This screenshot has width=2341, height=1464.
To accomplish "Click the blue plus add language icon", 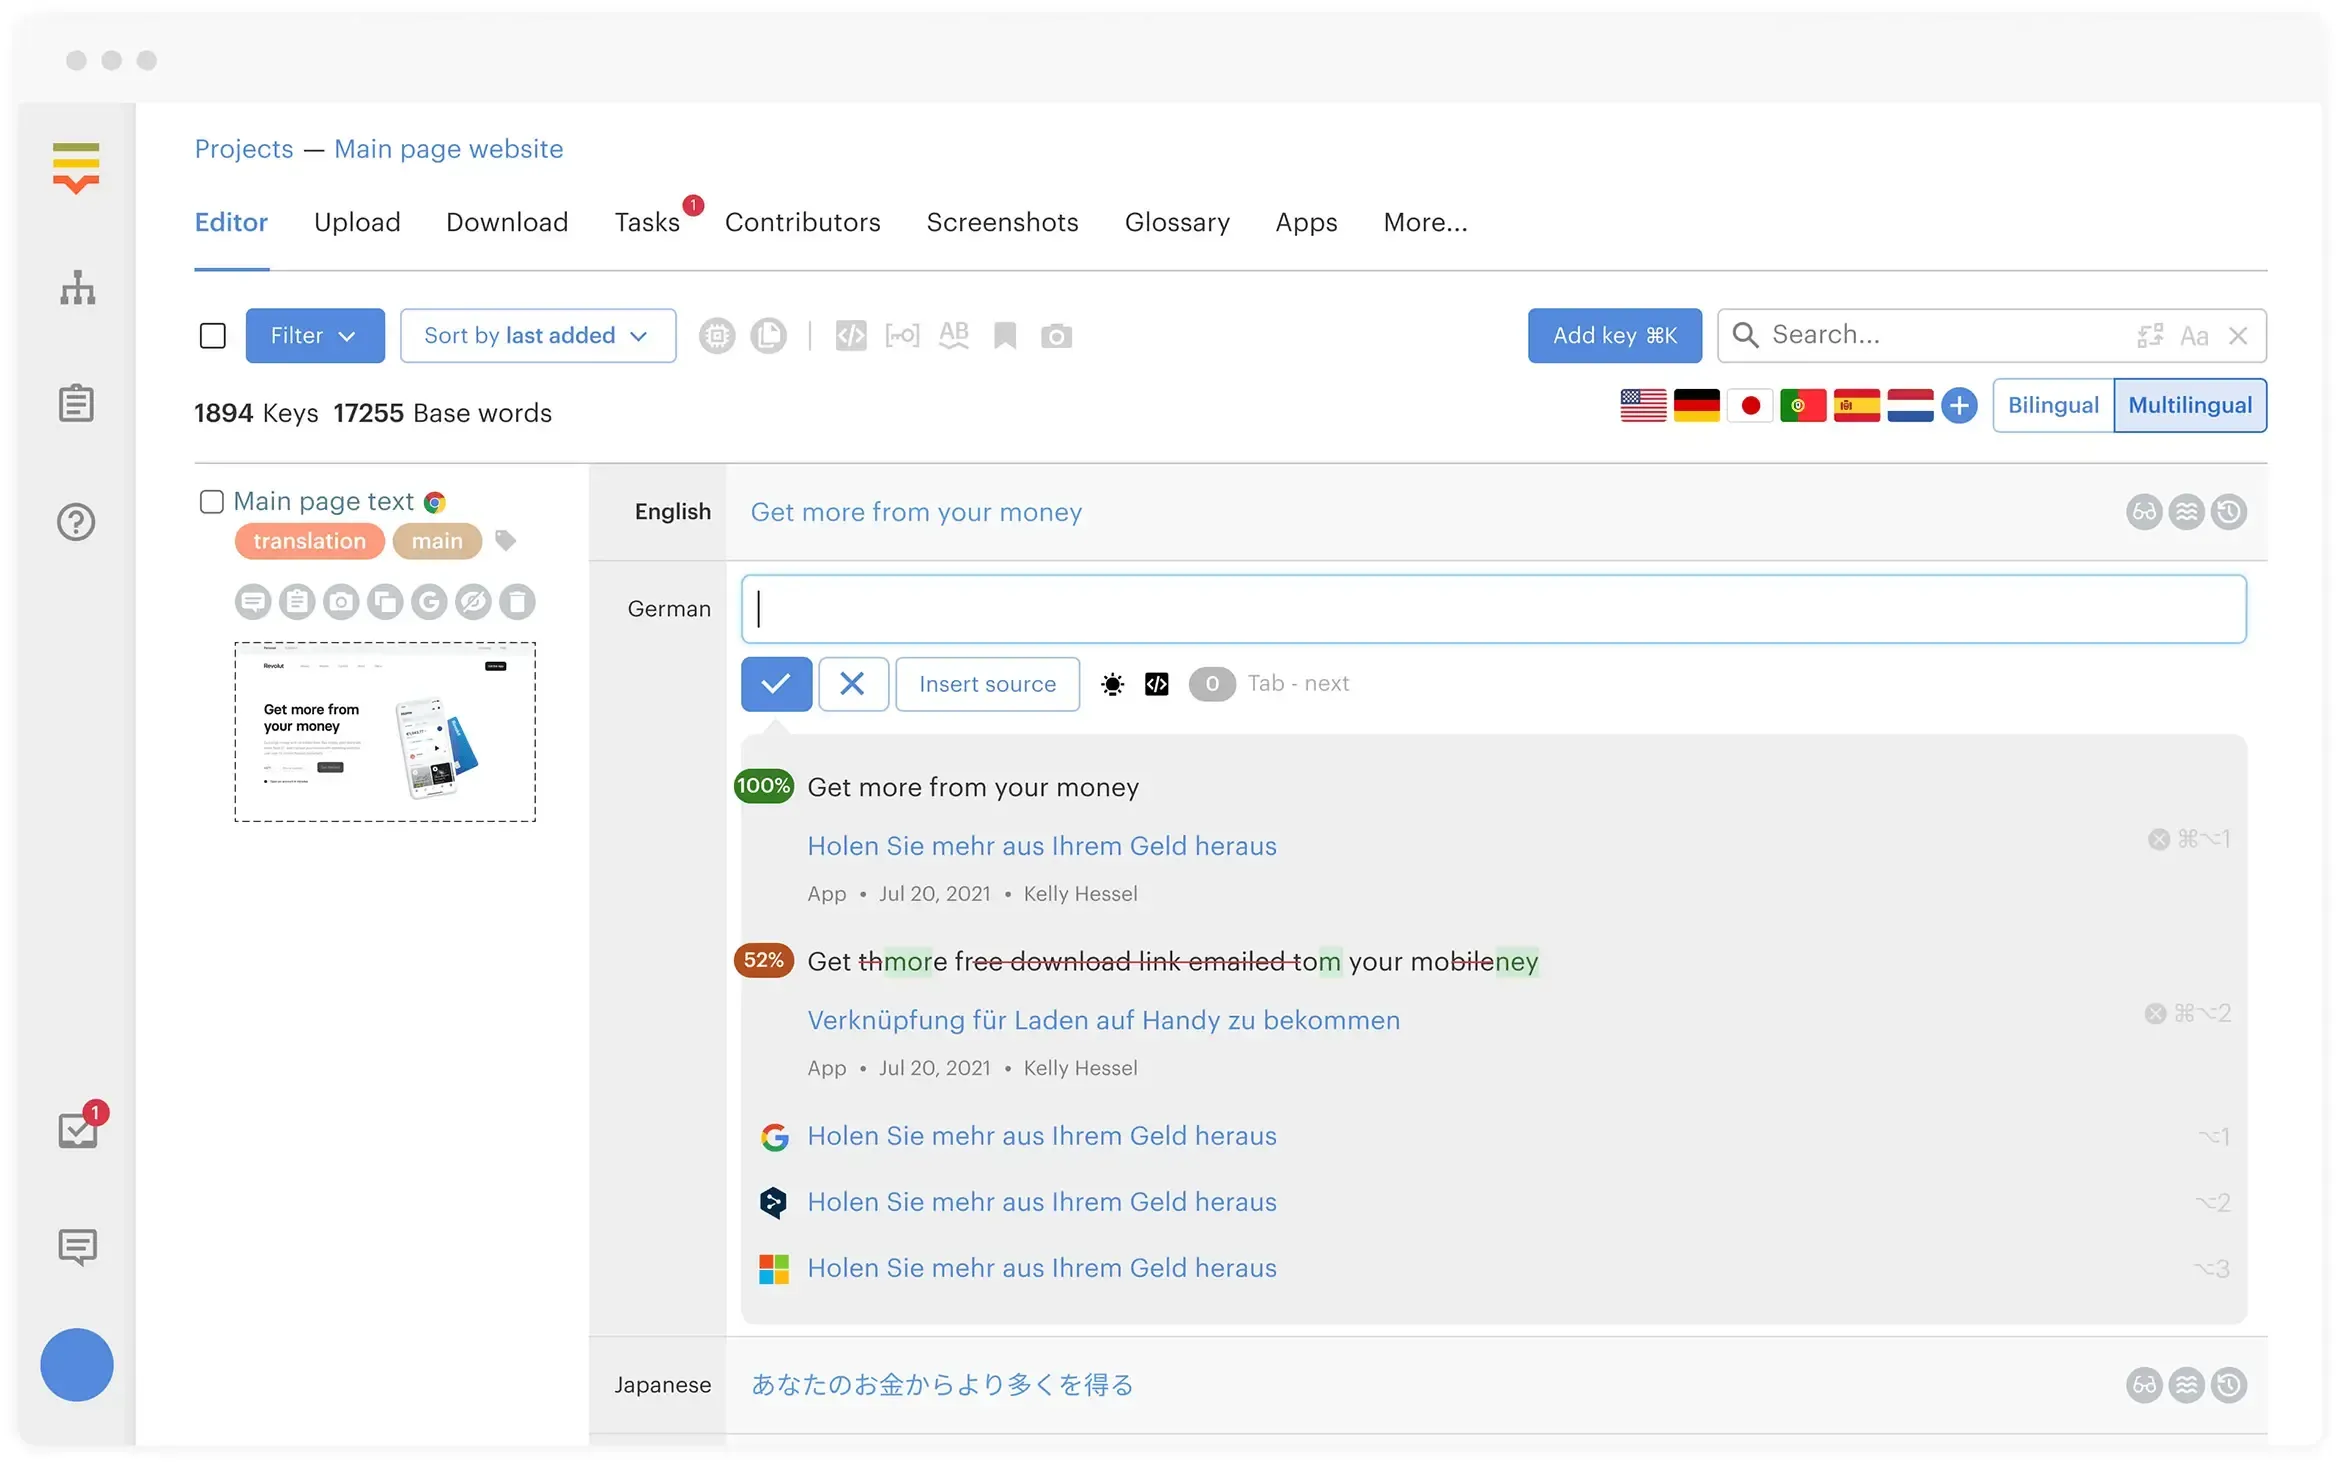I will point(1959,406).
